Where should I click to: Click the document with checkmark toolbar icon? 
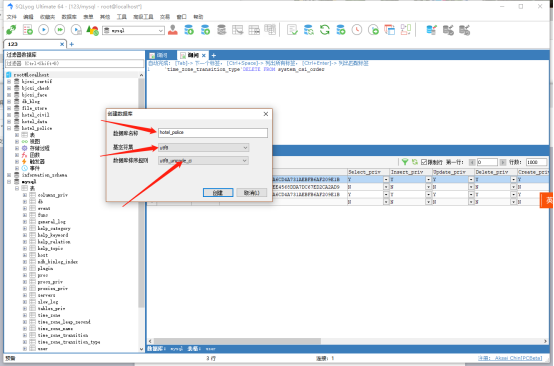(x=292, y=30)
